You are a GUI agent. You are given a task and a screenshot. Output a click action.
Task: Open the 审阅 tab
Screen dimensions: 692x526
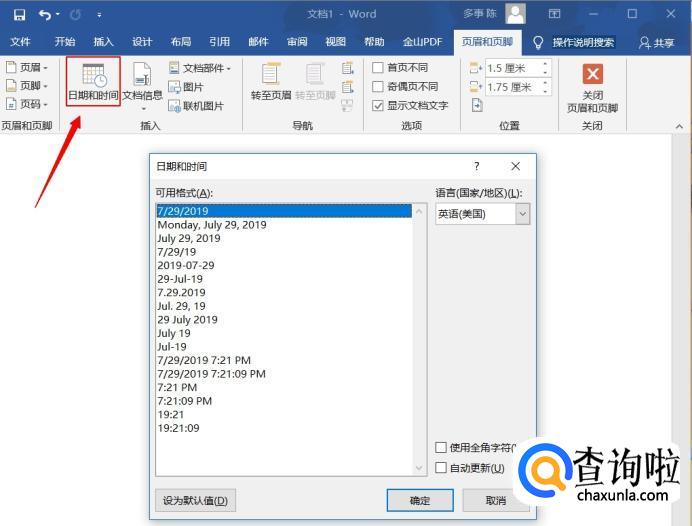click(297, 42)
